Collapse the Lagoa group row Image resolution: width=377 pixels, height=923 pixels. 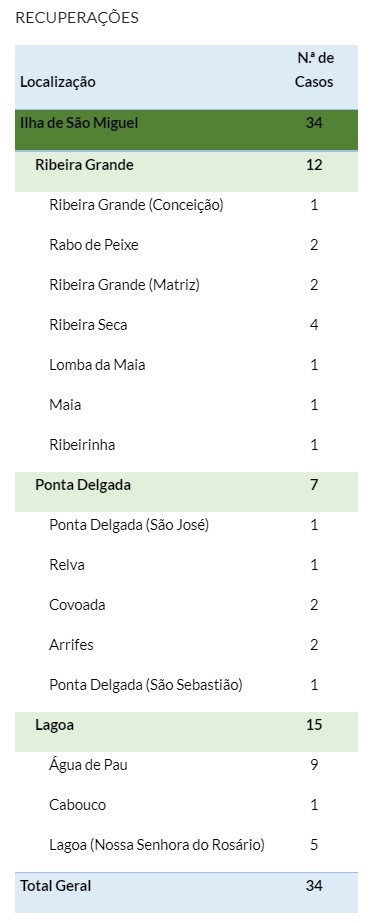186,732
